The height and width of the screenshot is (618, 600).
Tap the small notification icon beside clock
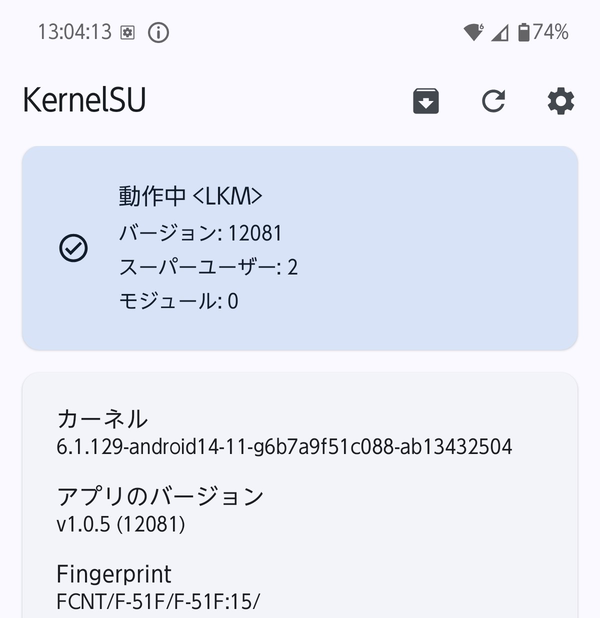pos(127,33)
